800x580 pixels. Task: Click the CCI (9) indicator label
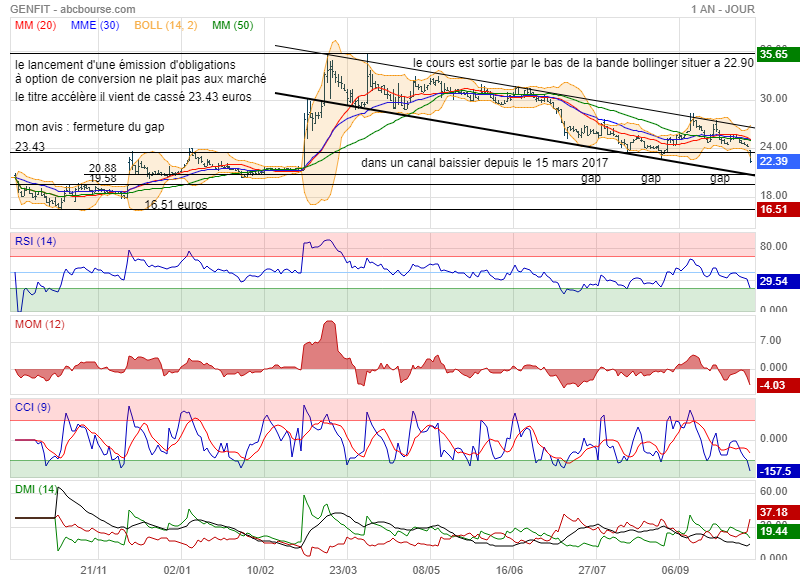pos(33,407)
